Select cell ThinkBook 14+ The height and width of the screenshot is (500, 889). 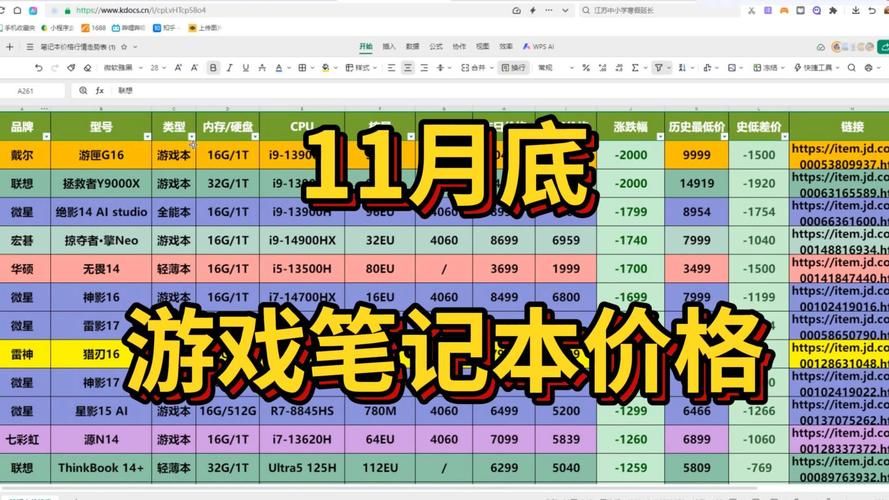[101, 468]
